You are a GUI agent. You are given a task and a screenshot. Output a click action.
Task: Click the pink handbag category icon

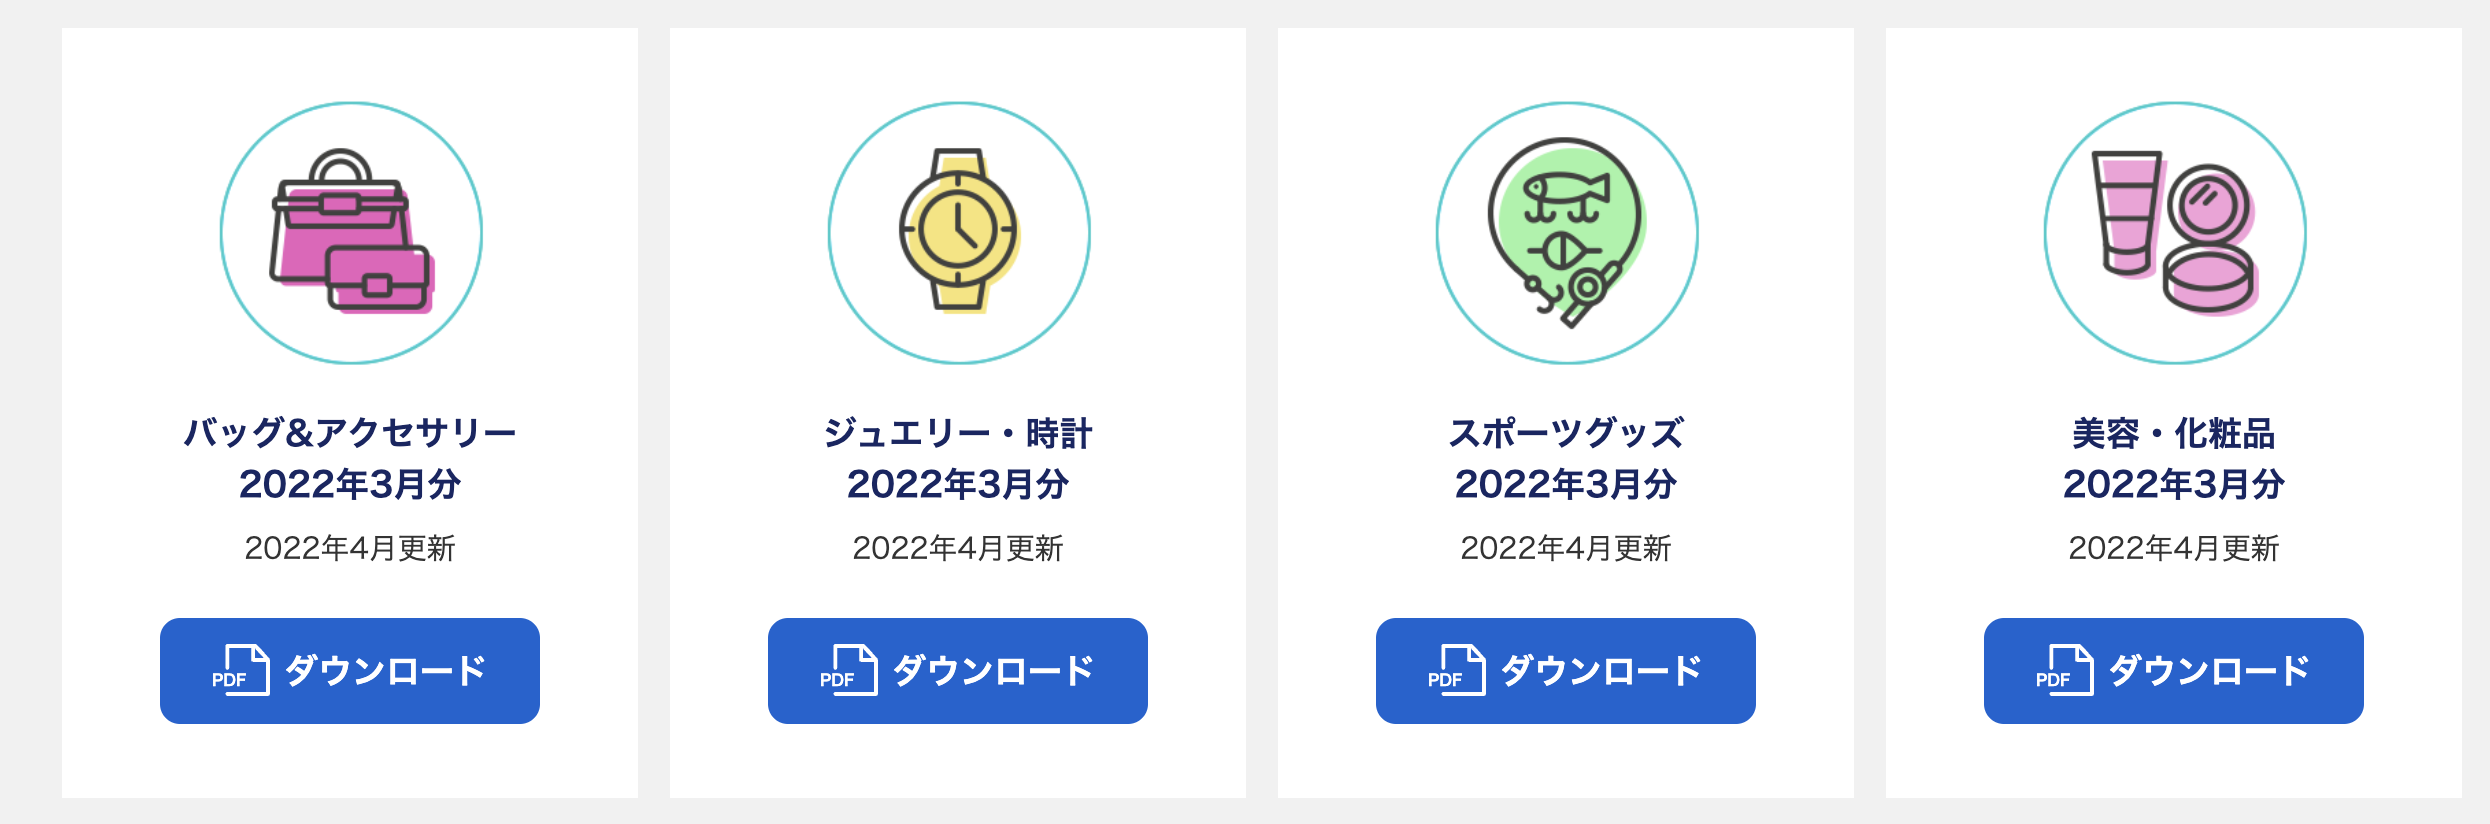(x=351, y=233)
